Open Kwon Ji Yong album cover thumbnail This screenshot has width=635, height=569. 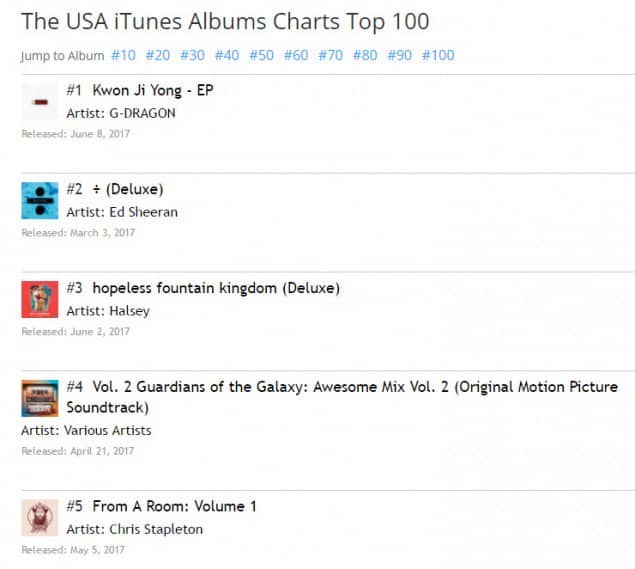coord(40,102)
